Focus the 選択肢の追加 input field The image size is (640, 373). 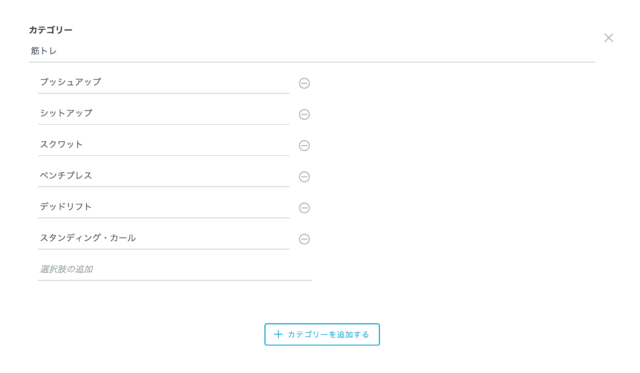175,269
